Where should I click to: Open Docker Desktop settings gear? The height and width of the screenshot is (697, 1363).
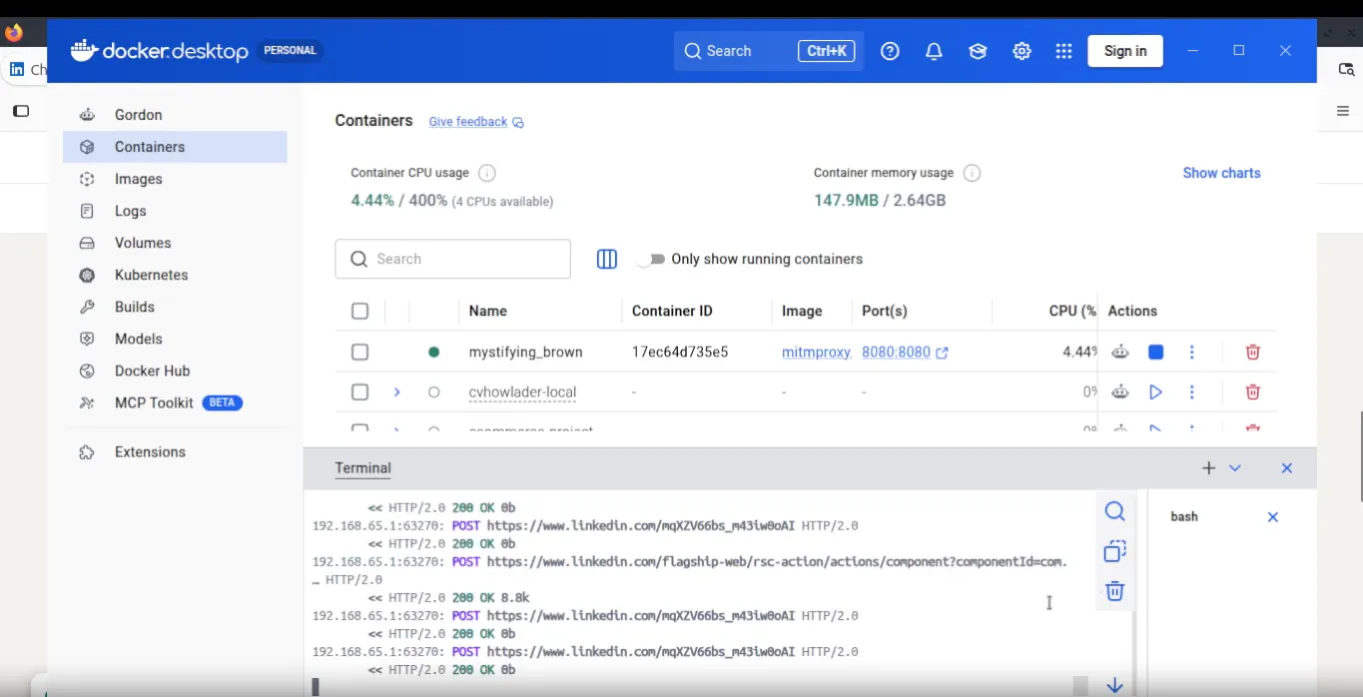[x=1022, y=51]
